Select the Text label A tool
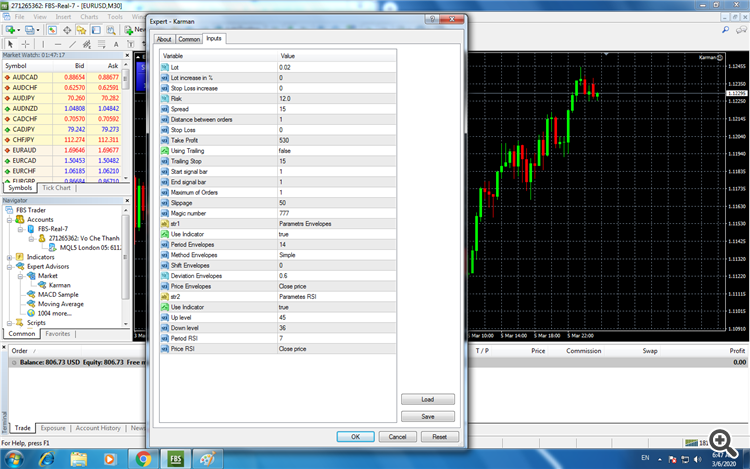 coord(116,44)
